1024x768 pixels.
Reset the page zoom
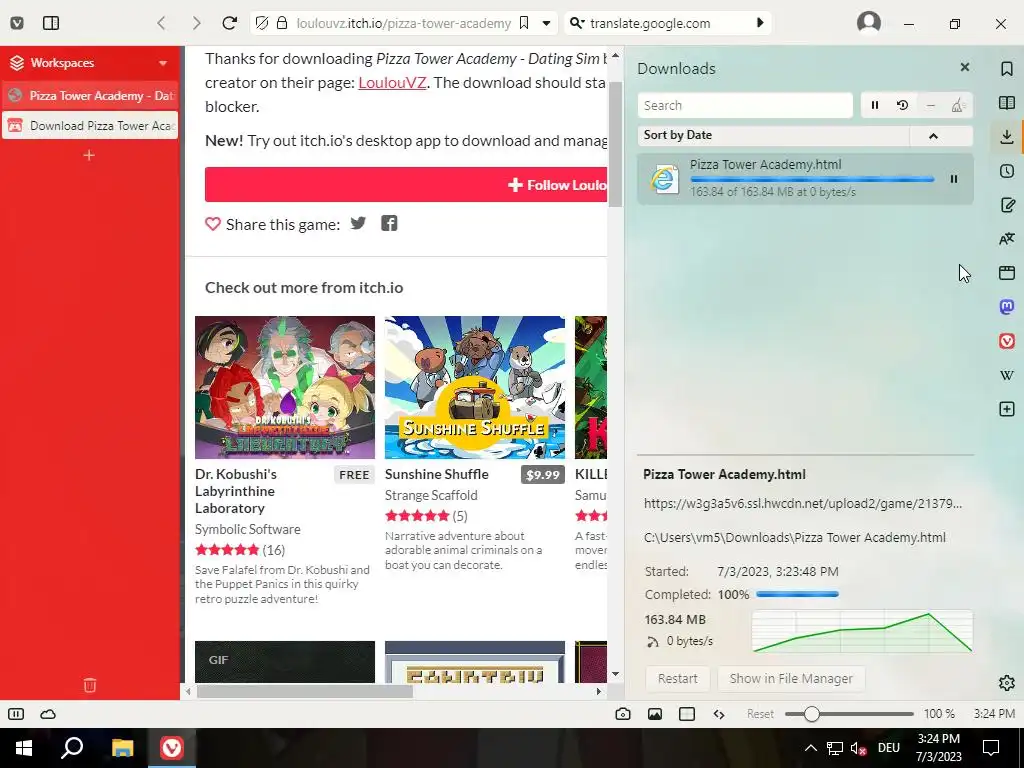click(x=760, y=714)
